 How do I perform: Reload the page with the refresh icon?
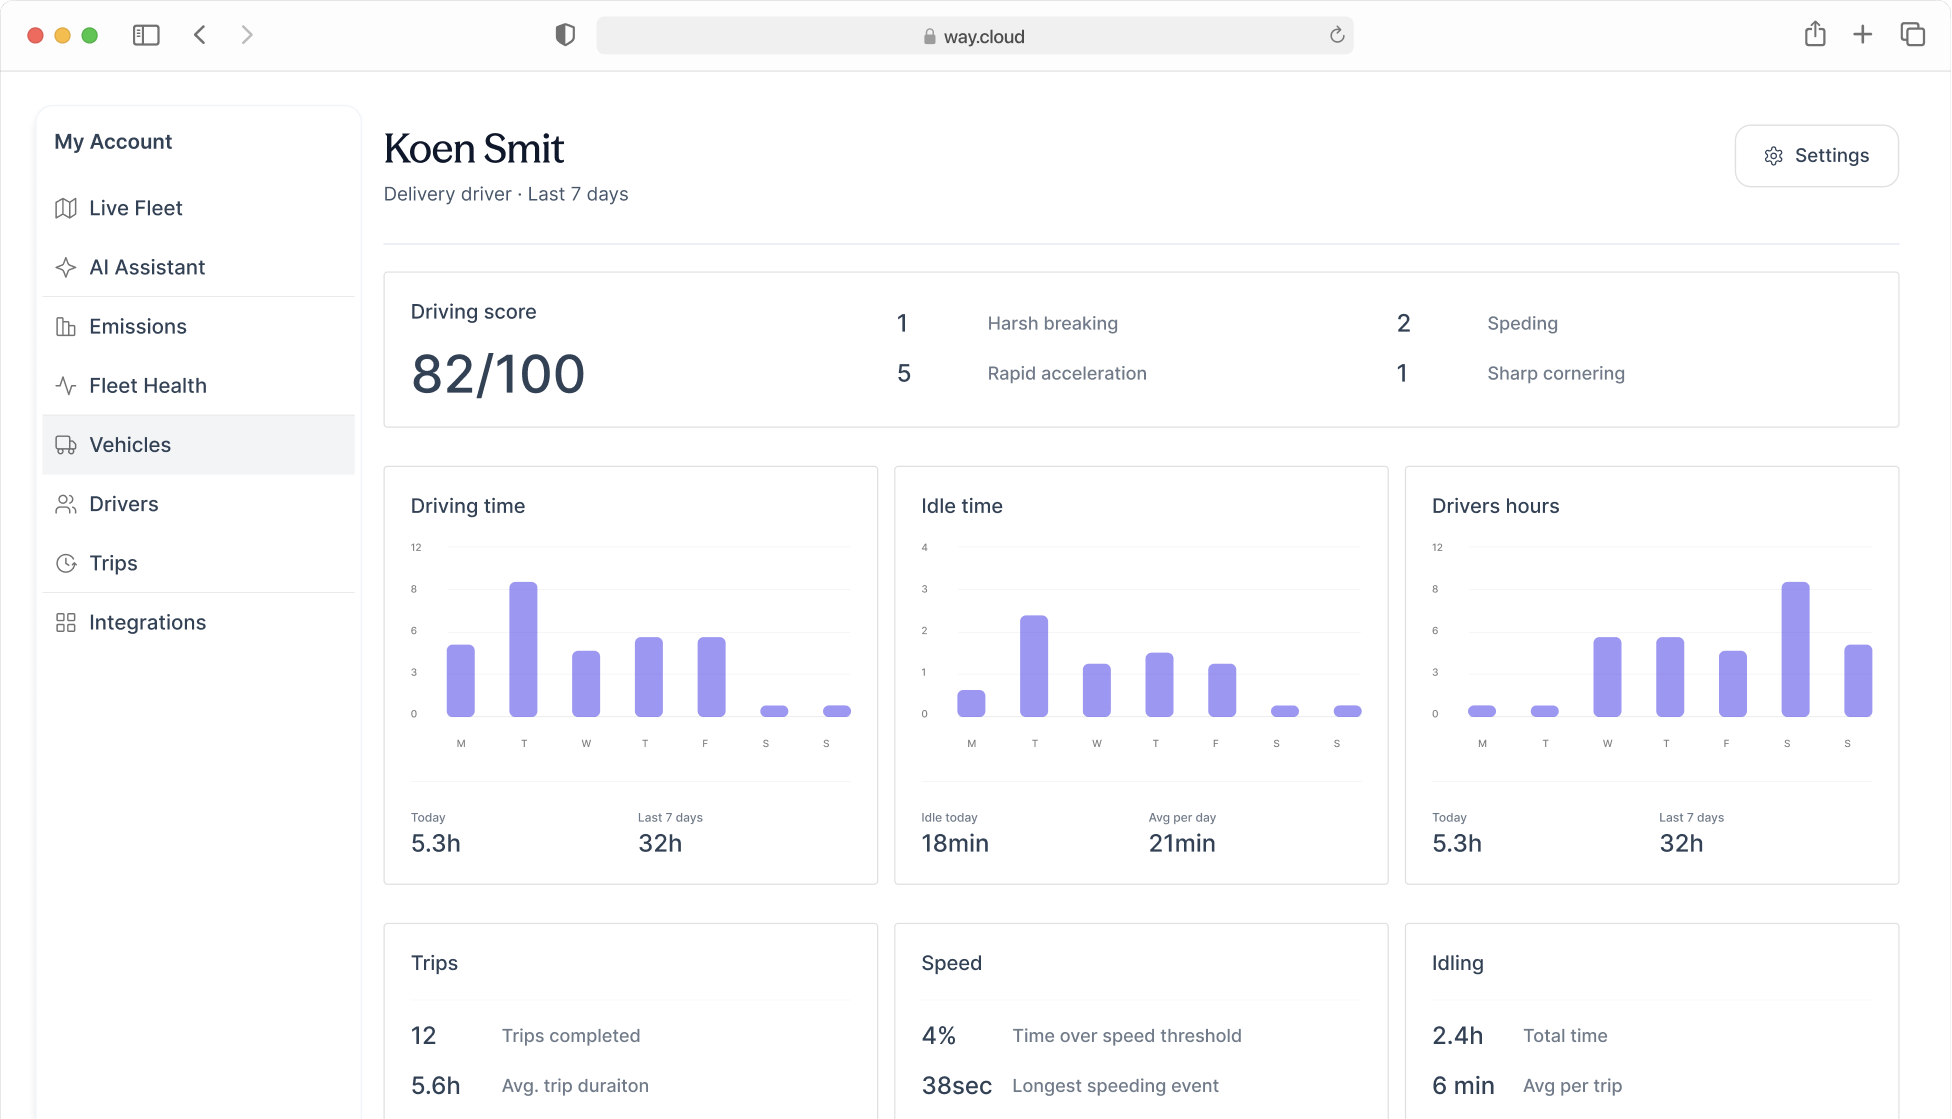pos(1338,35)
